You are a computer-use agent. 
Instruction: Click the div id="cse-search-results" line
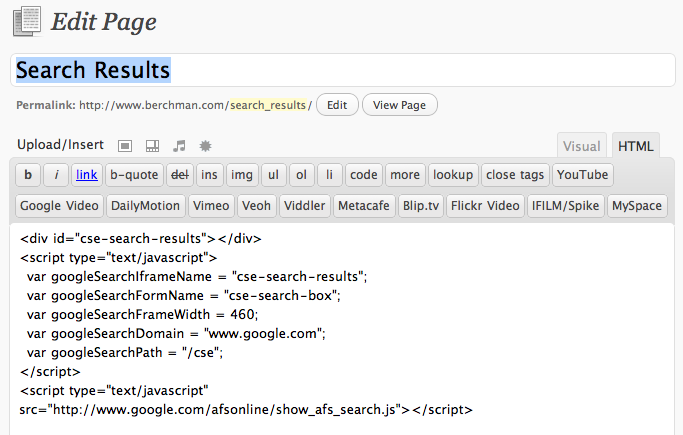coord(141,239)
